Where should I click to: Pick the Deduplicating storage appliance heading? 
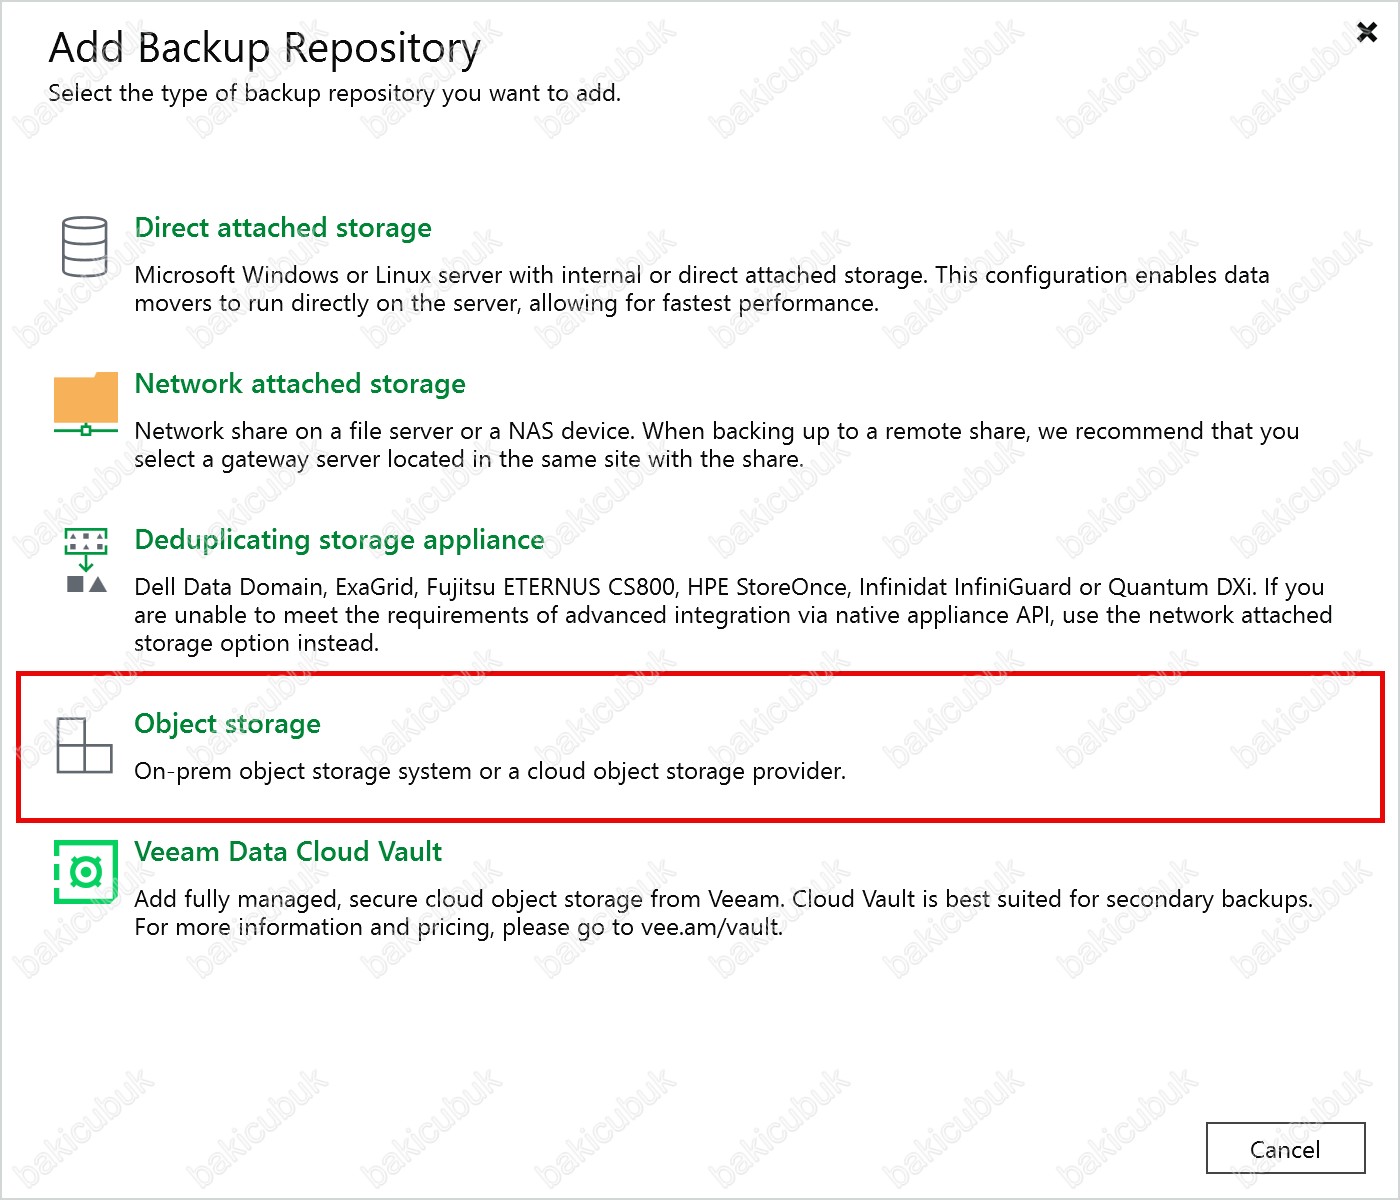339,540
